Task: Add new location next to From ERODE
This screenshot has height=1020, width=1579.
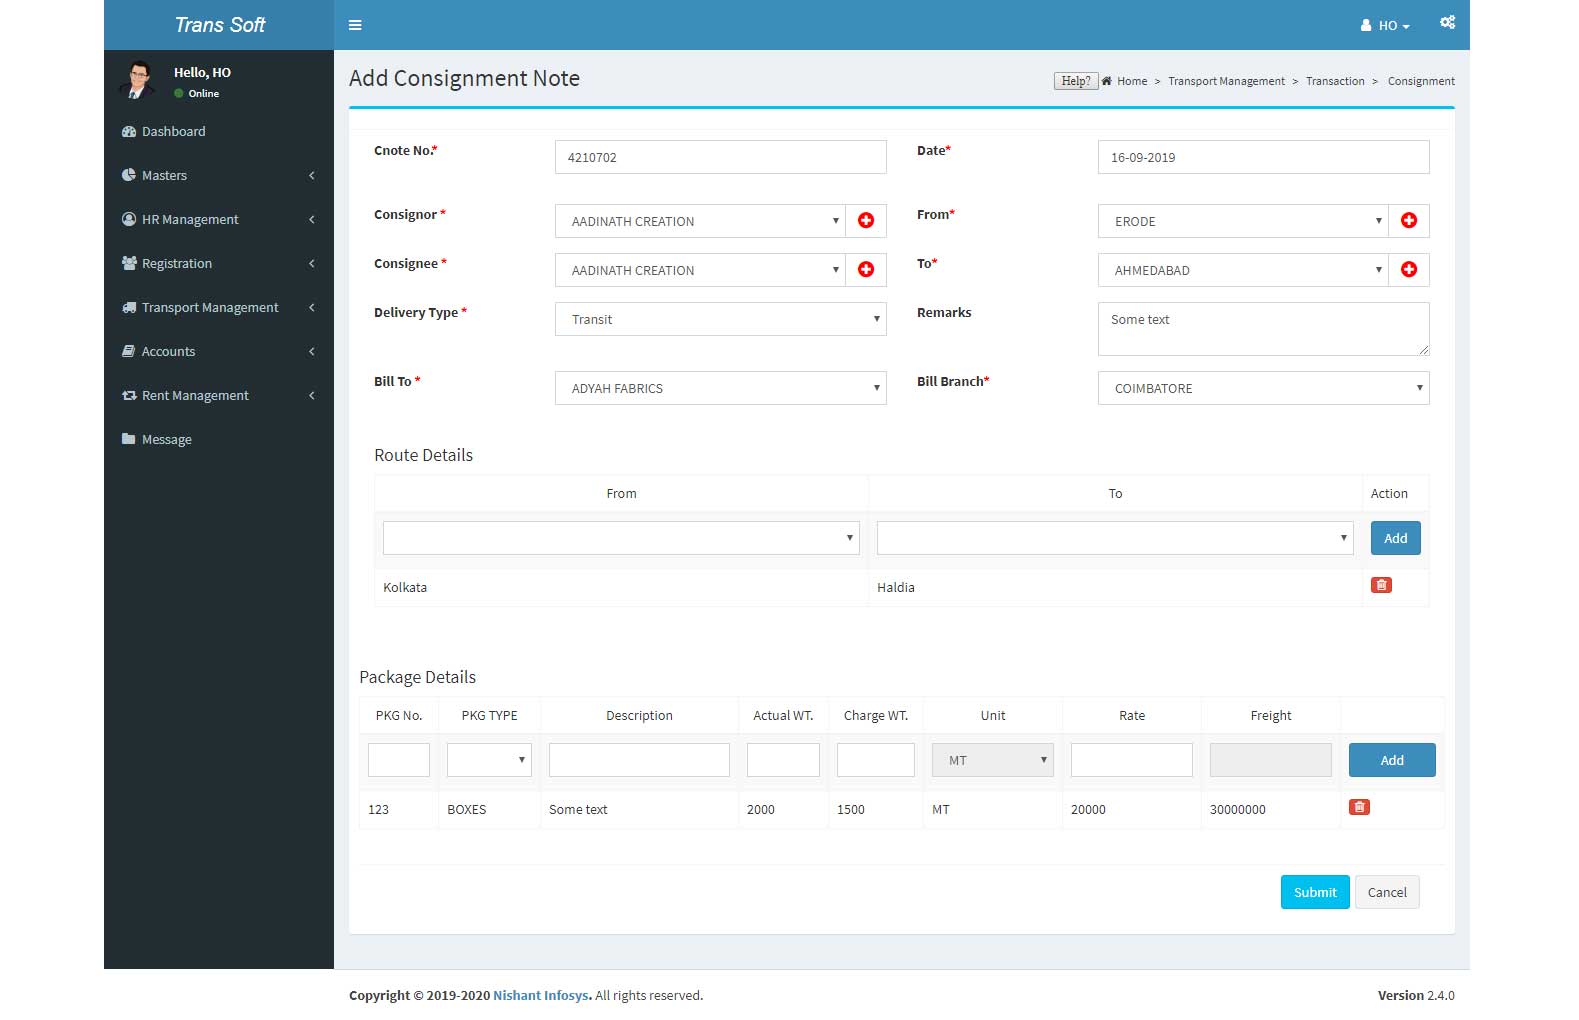Action: click(1409, 221)
